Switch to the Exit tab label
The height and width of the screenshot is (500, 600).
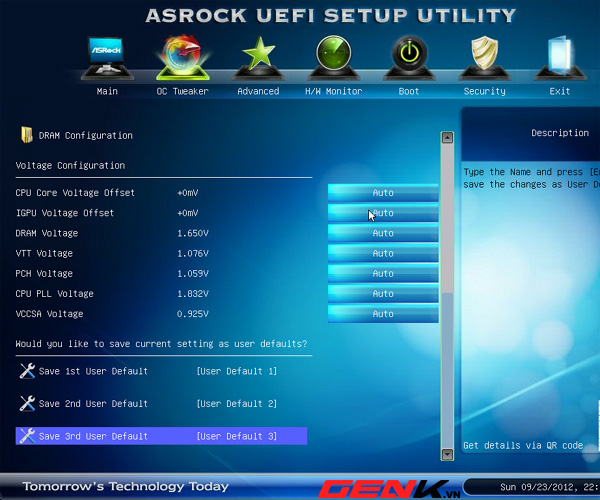(x=560, y=91)
